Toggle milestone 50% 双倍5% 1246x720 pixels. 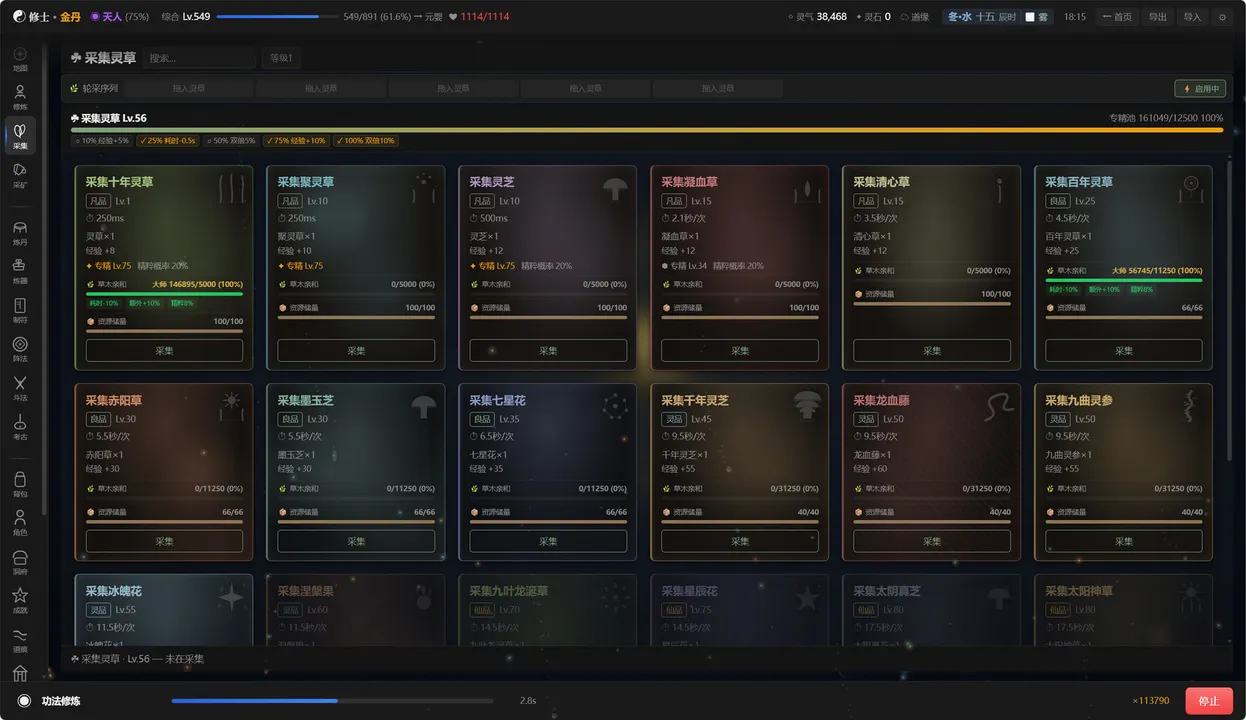pos(231,141)
